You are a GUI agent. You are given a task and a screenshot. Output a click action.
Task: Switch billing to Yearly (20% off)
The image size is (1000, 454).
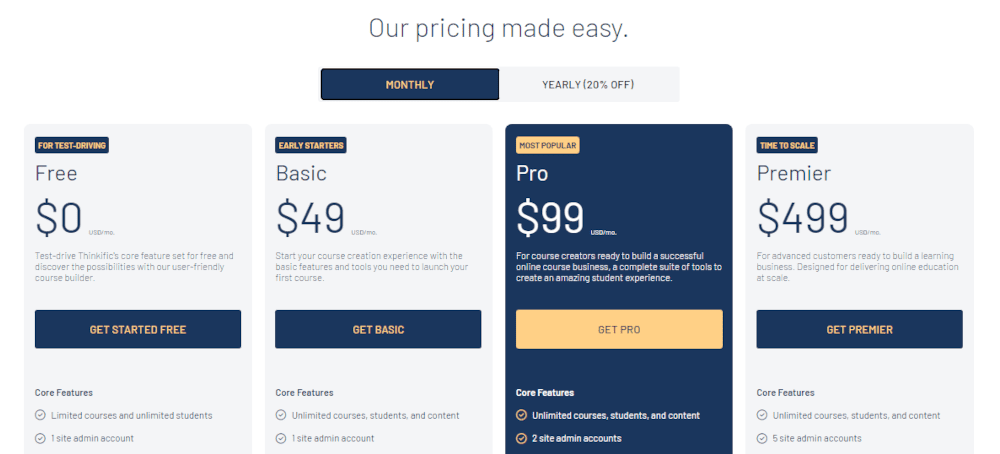(x=588, y=84)
